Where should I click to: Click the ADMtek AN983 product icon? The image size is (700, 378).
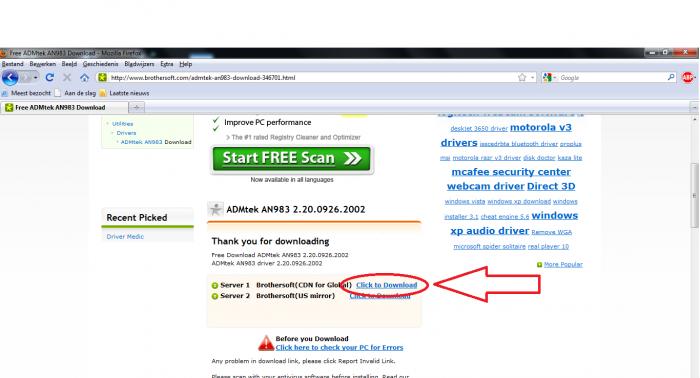[215, 209]
